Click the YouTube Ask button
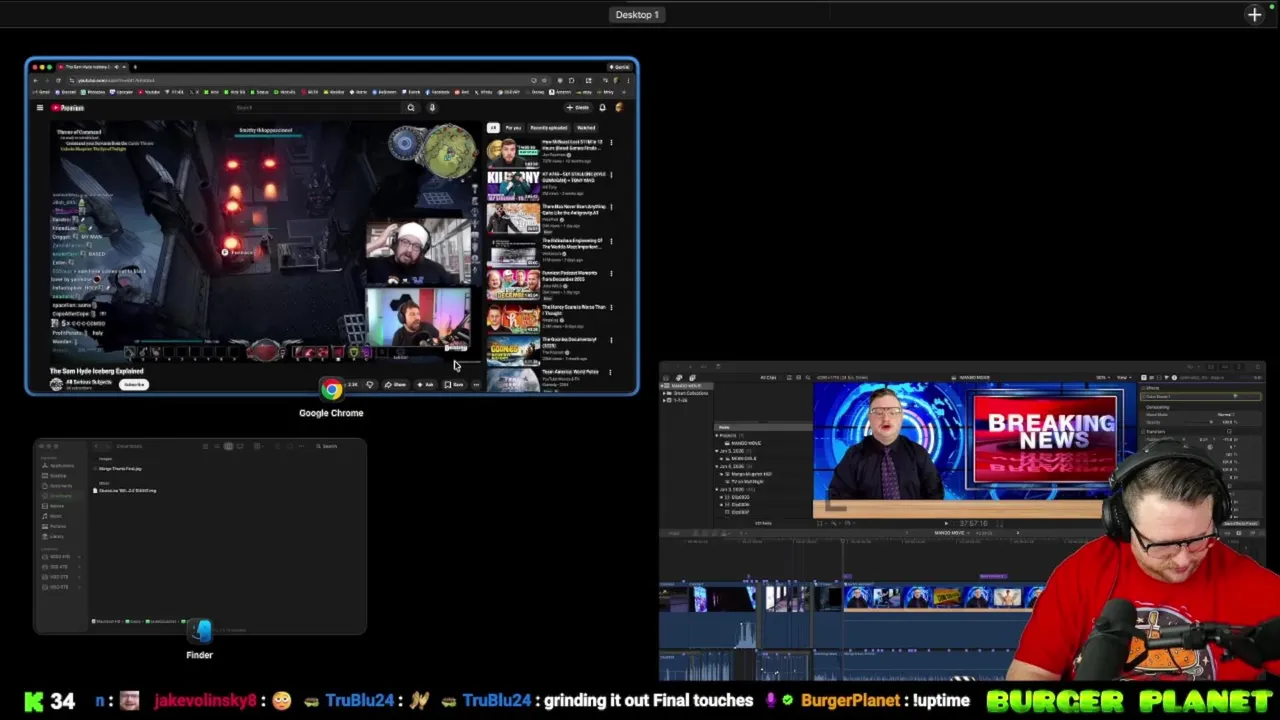 (x=426, y=385)
